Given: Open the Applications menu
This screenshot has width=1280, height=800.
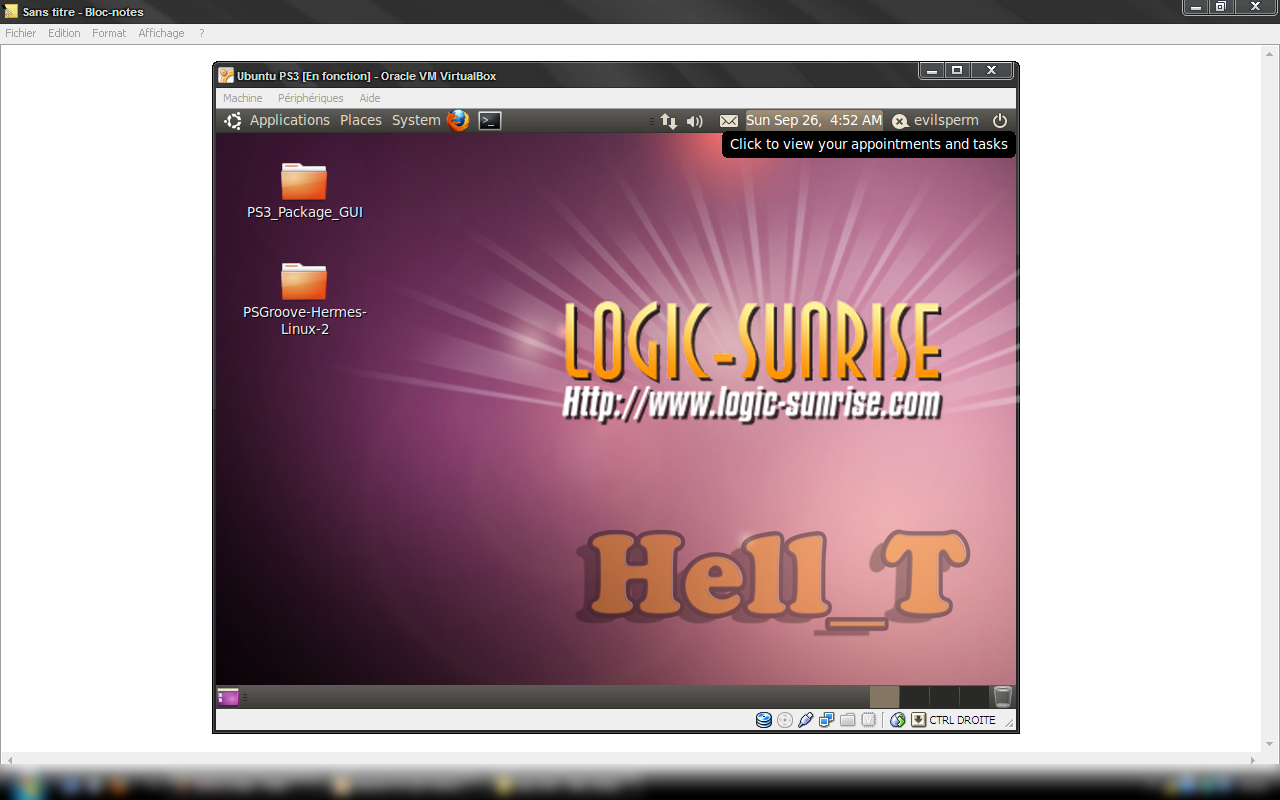Looking at the screenshot, I should (x=290, y=120).
